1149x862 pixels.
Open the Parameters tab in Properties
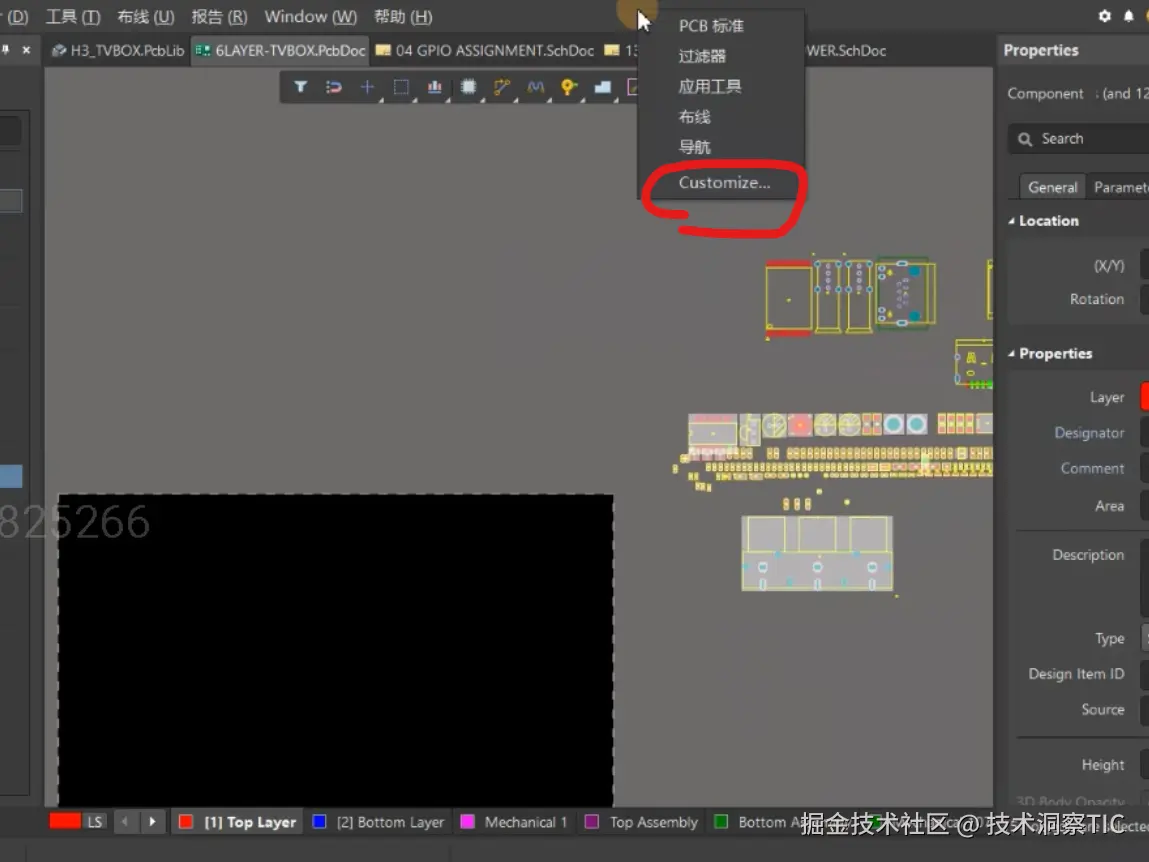[x=1119, y=187]
